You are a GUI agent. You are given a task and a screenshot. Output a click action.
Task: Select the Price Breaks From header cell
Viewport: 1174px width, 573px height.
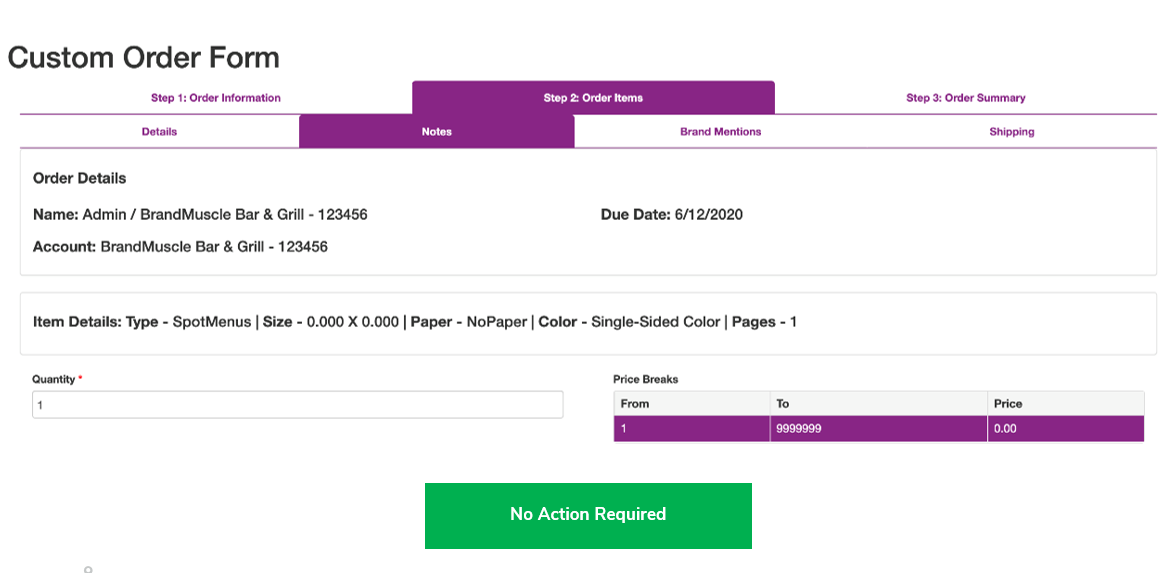click(x=691, y=403)
